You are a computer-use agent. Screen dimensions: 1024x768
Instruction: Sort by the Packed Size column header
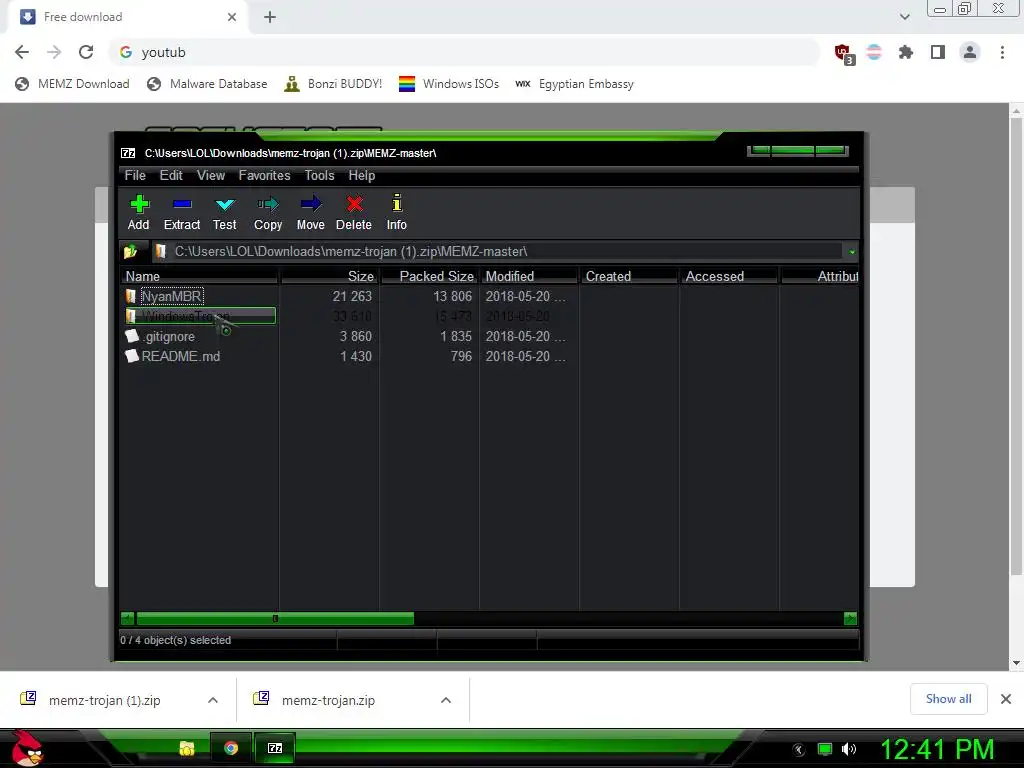tap(429, 276)
